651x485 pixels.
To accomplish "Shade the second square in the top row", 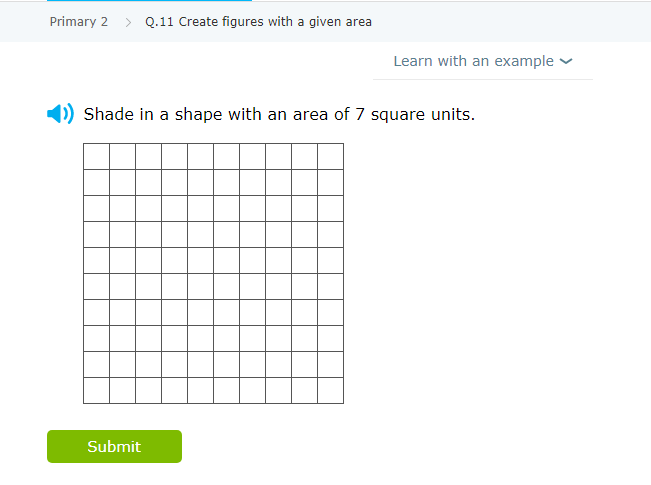I will point(122,156).
